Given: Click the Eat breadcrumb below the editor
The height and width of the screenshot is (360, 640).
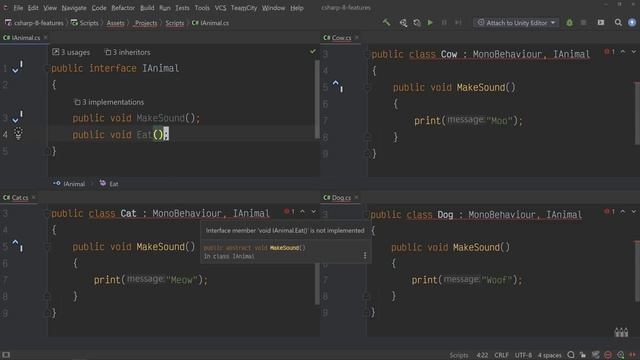Looking at the screenshot, I should click(109, 184).
